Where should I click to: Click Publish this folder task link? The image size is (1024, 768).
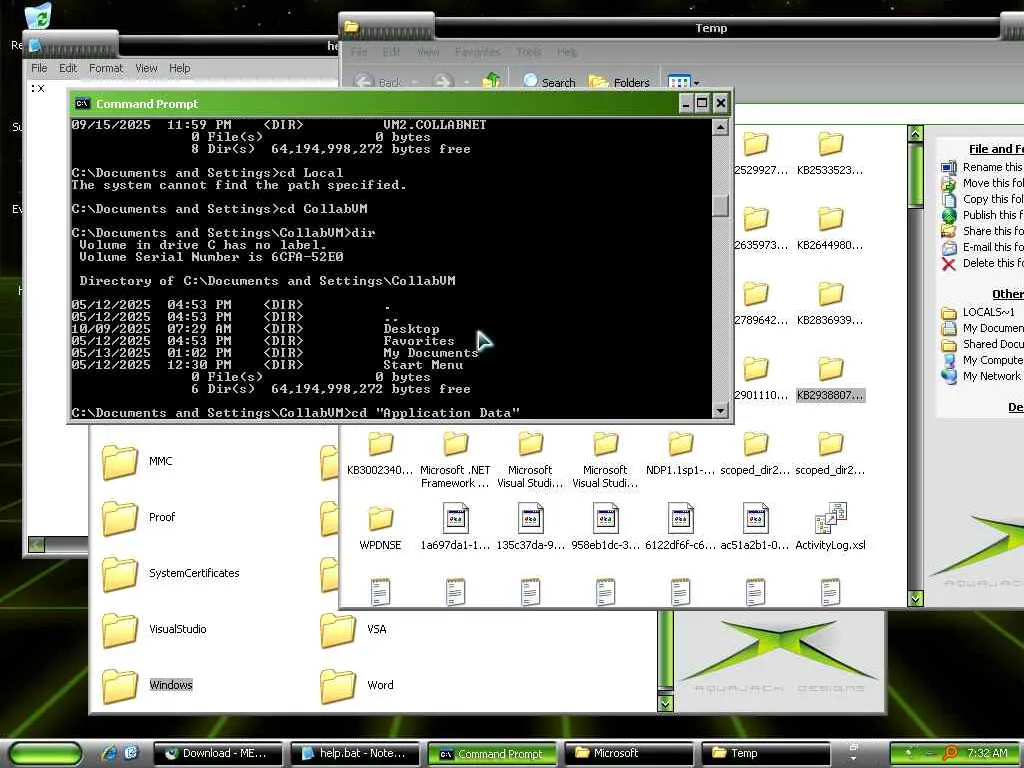[x=982, y=215]
